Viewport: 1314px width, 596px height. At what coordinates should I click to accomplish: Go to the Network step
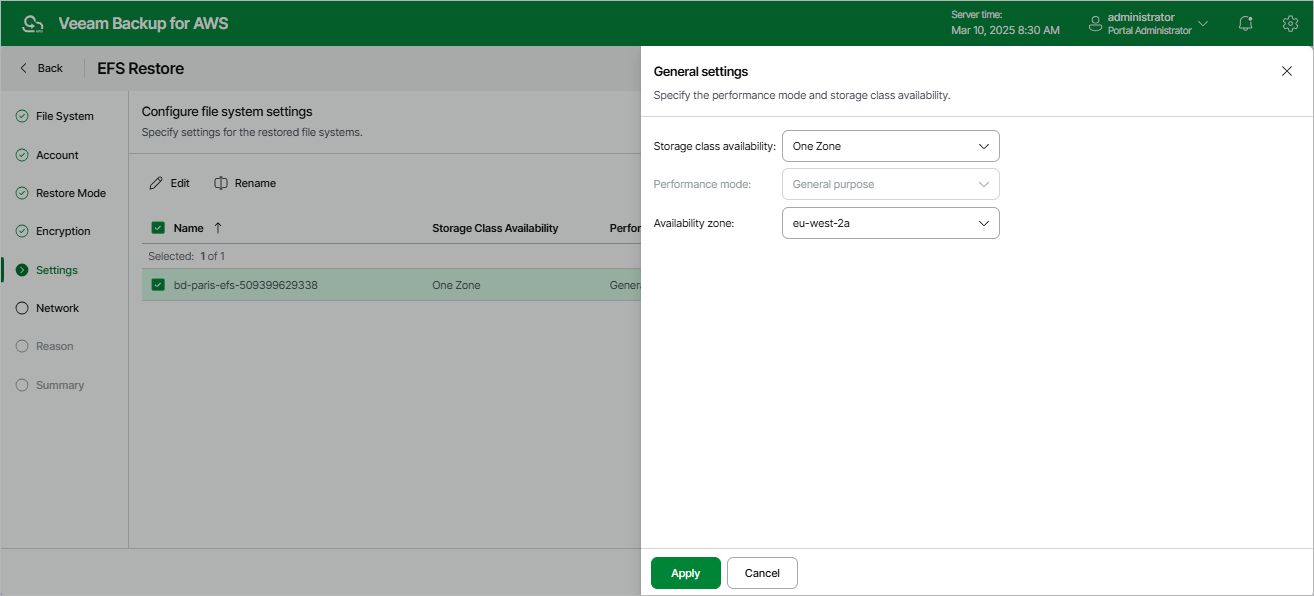click(57, 308)
